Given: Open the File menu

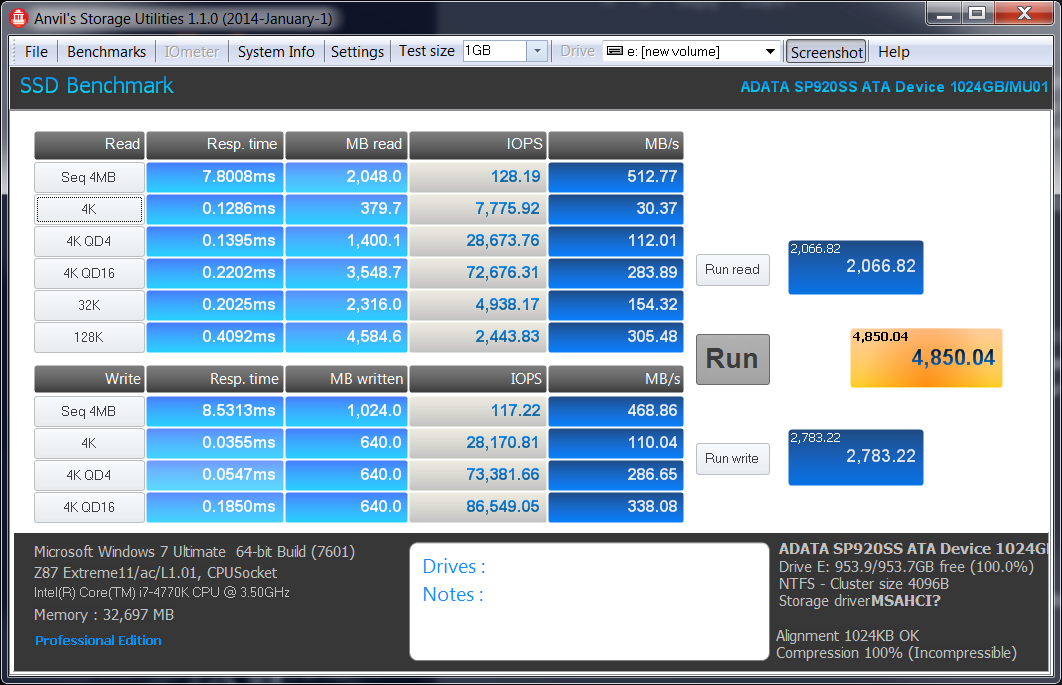Looking at the screenshot, I should pos(36,52).
